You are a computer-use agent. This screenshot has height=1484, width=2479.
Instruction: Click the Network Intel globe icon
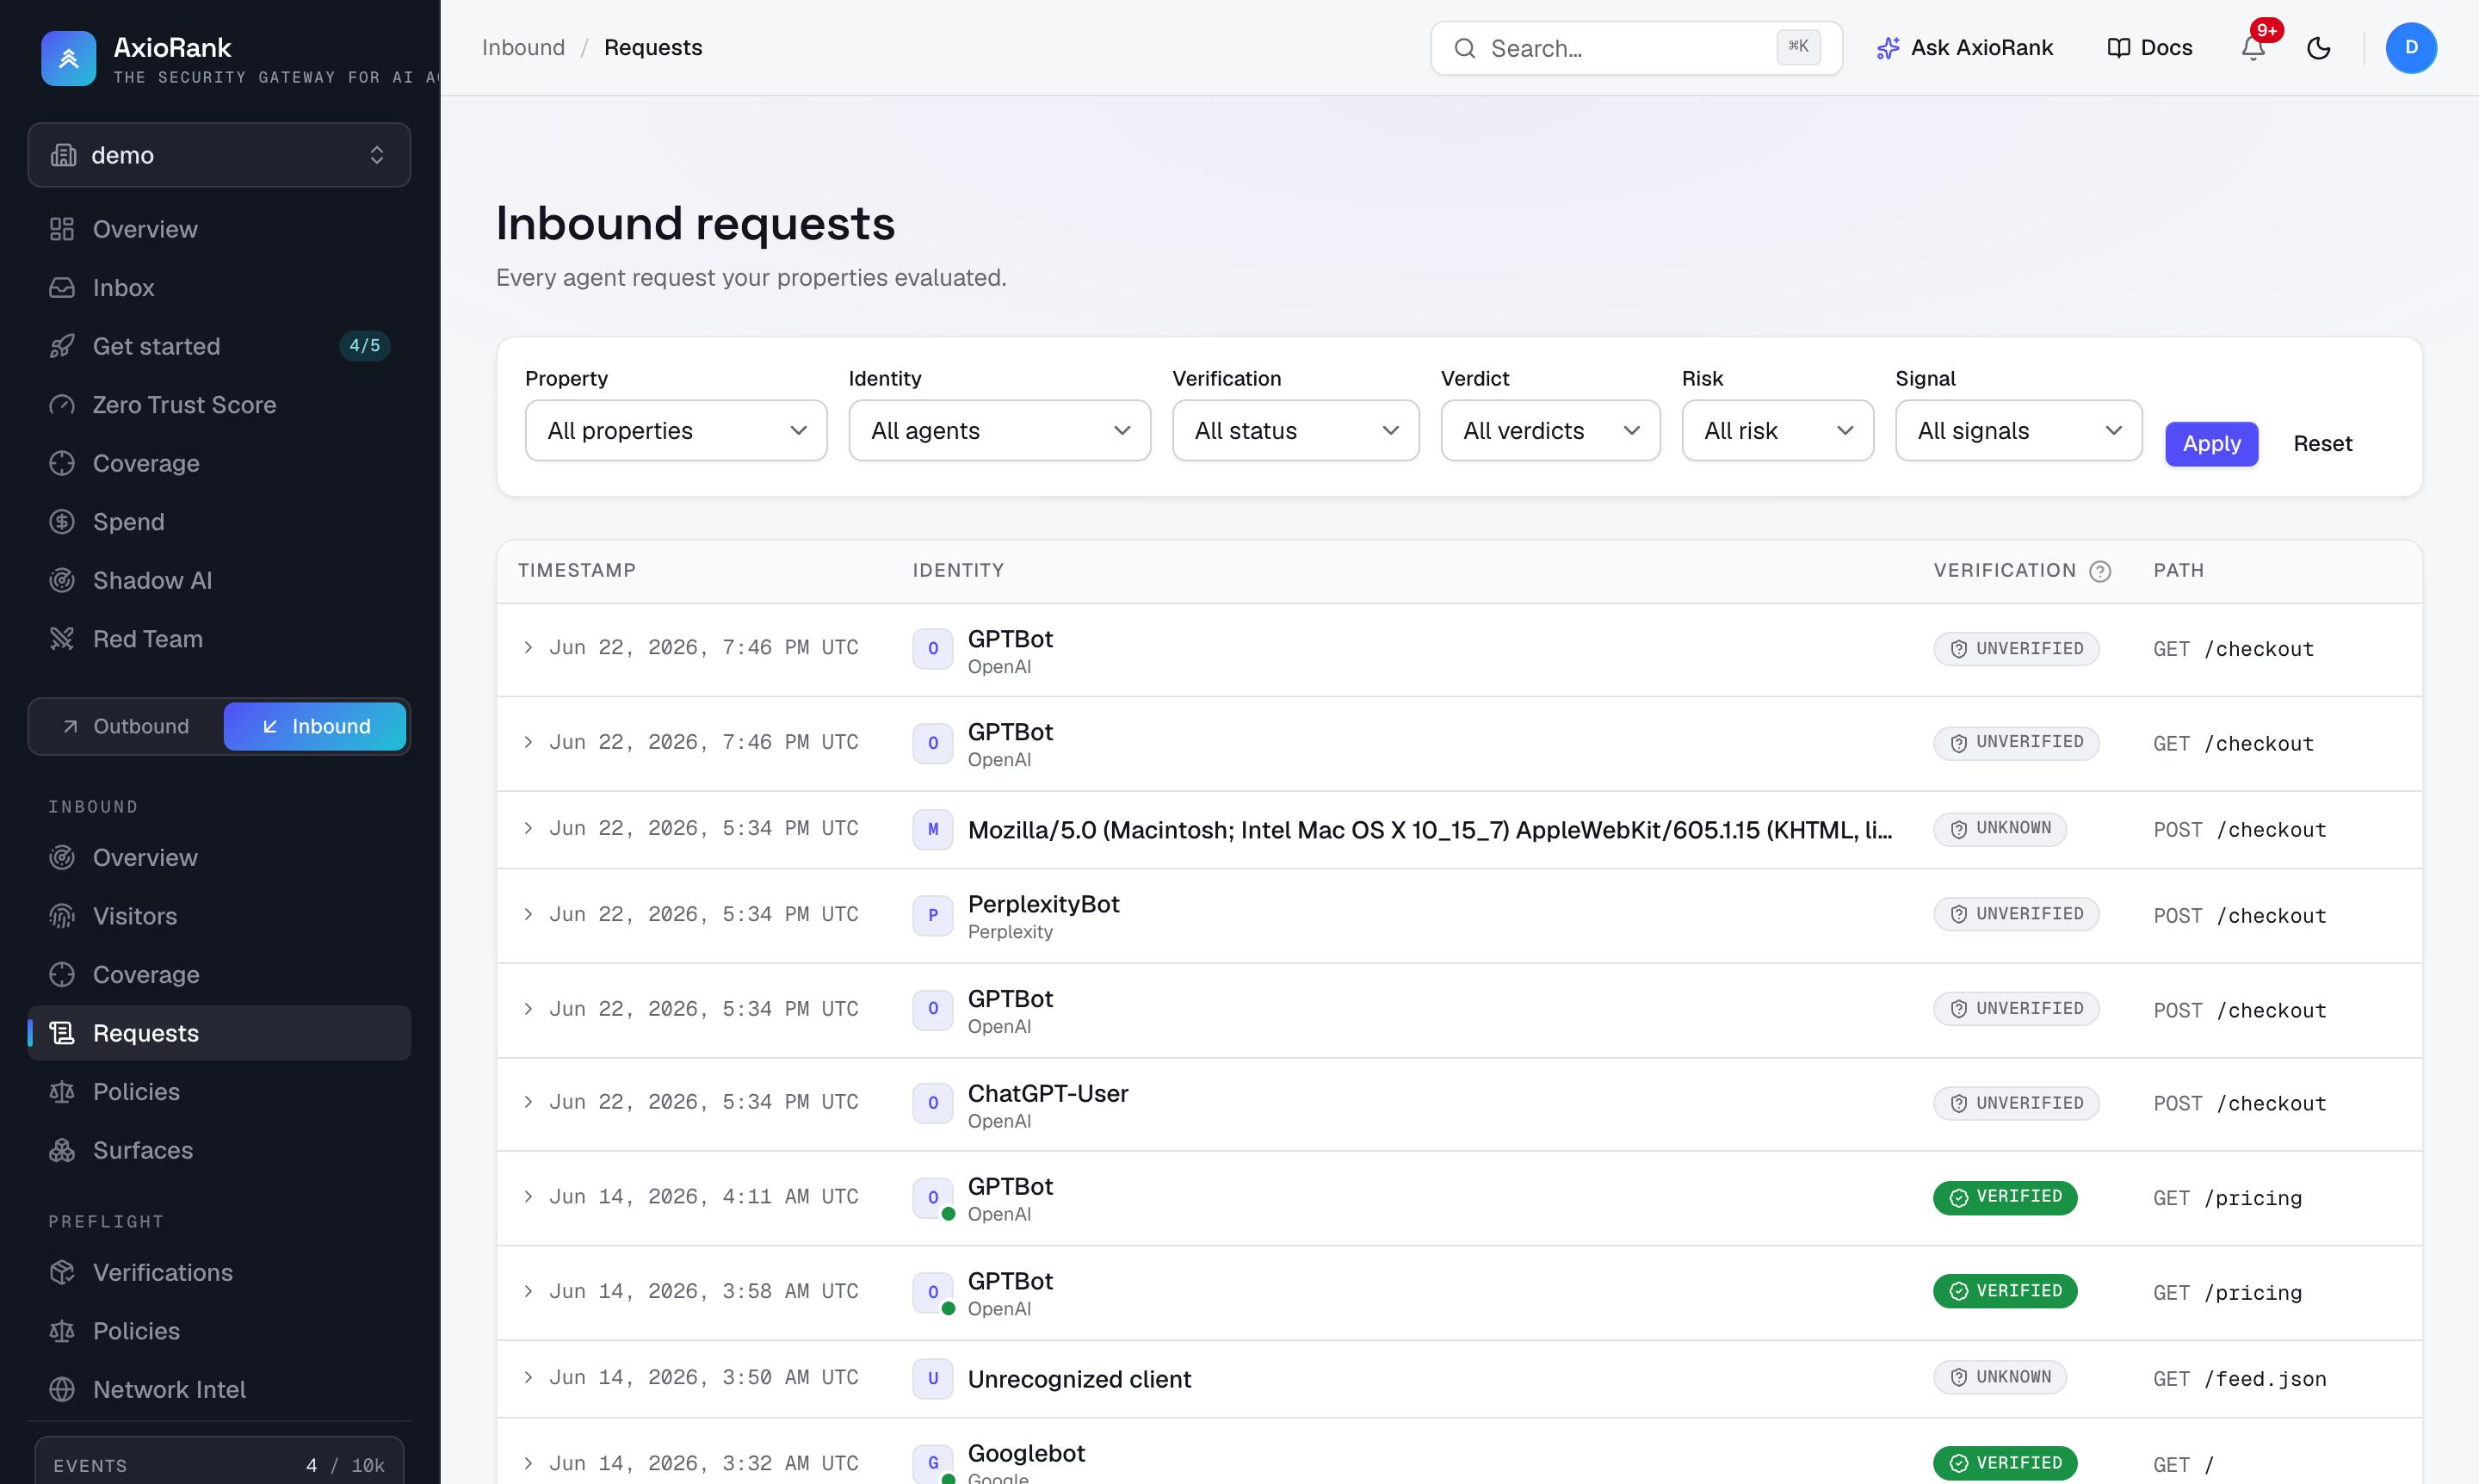click(62, 1389)
